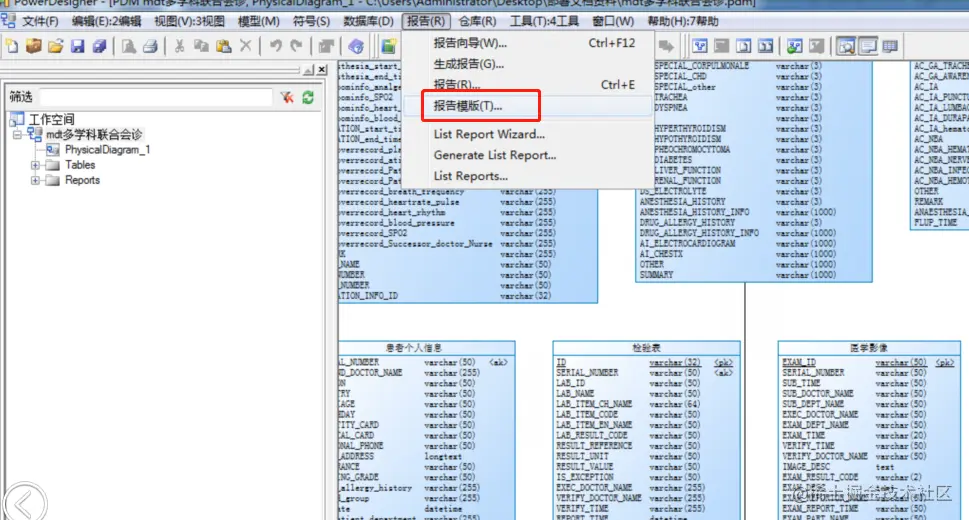
Task: Choose 报告(R)... Ctrl+E menu entry
Action: pyautogui.click(x=528, y=85)
